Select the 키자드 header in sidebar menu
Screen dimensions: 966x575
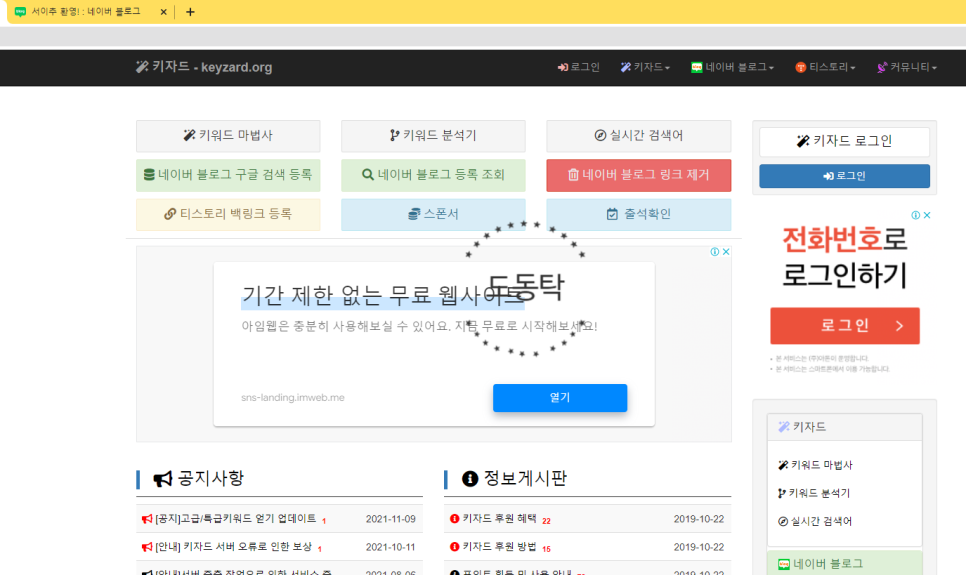(845, 426)
